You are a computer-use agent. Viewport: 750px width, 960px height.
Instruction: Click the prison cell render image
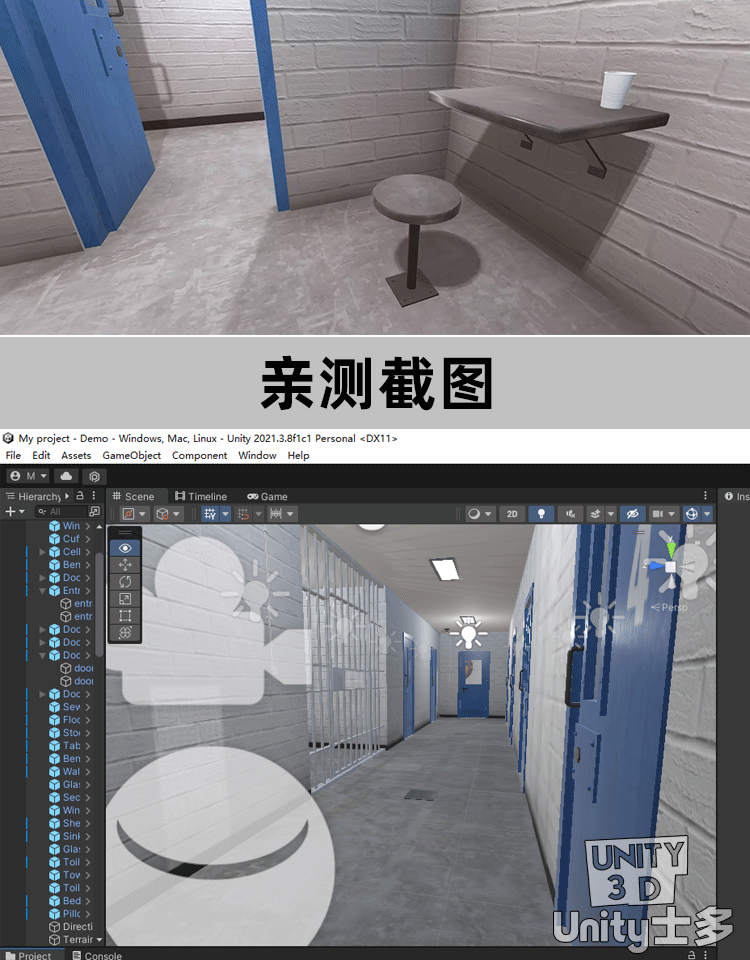tap(375, 167)
